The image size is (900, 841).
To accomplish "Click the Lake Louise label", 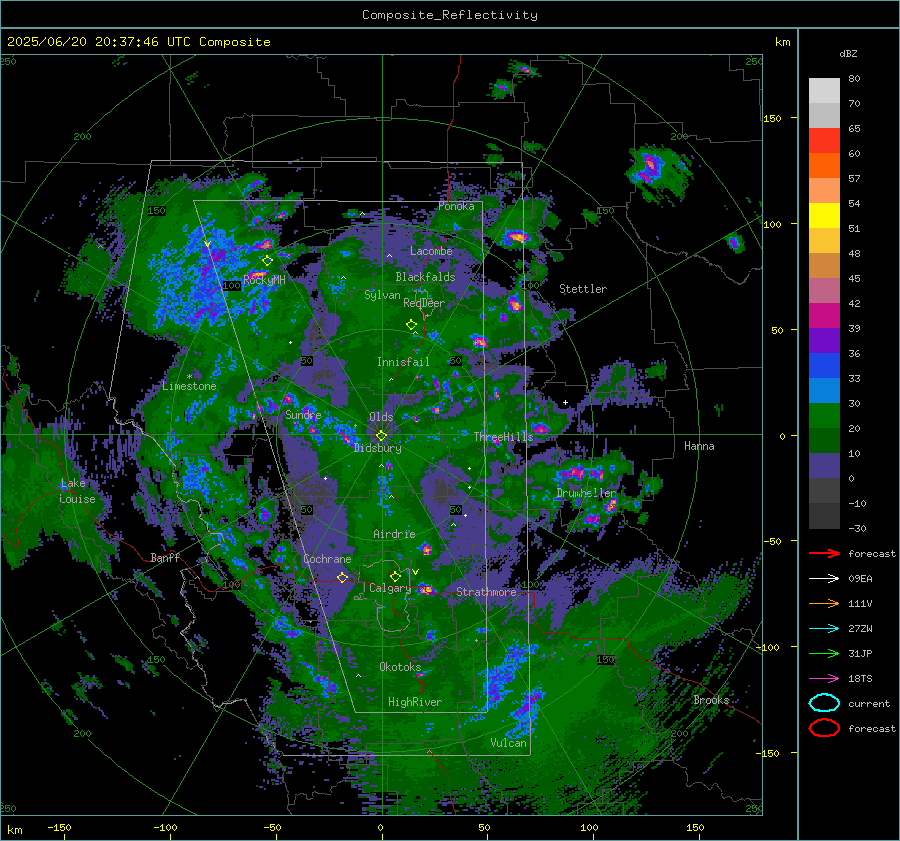I will point(77,491).
